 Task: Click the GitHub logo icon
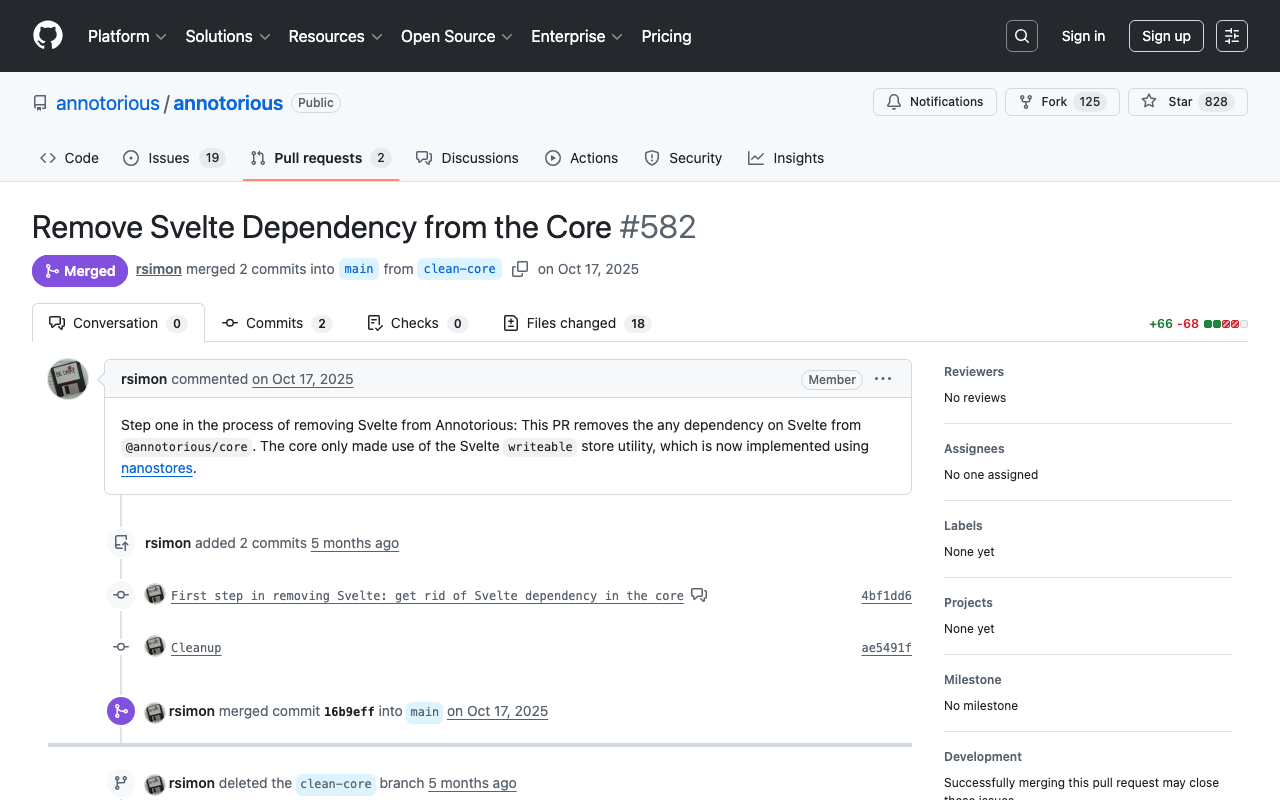48,36
